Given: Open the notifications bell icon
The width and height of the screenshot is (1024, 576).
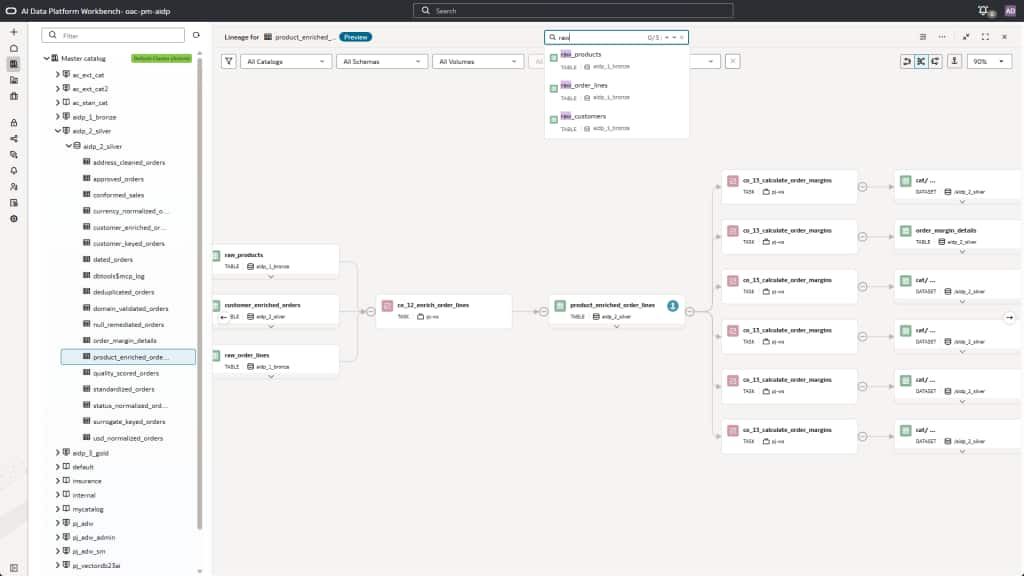Looking at the screenshot, I should pos(983,10).
